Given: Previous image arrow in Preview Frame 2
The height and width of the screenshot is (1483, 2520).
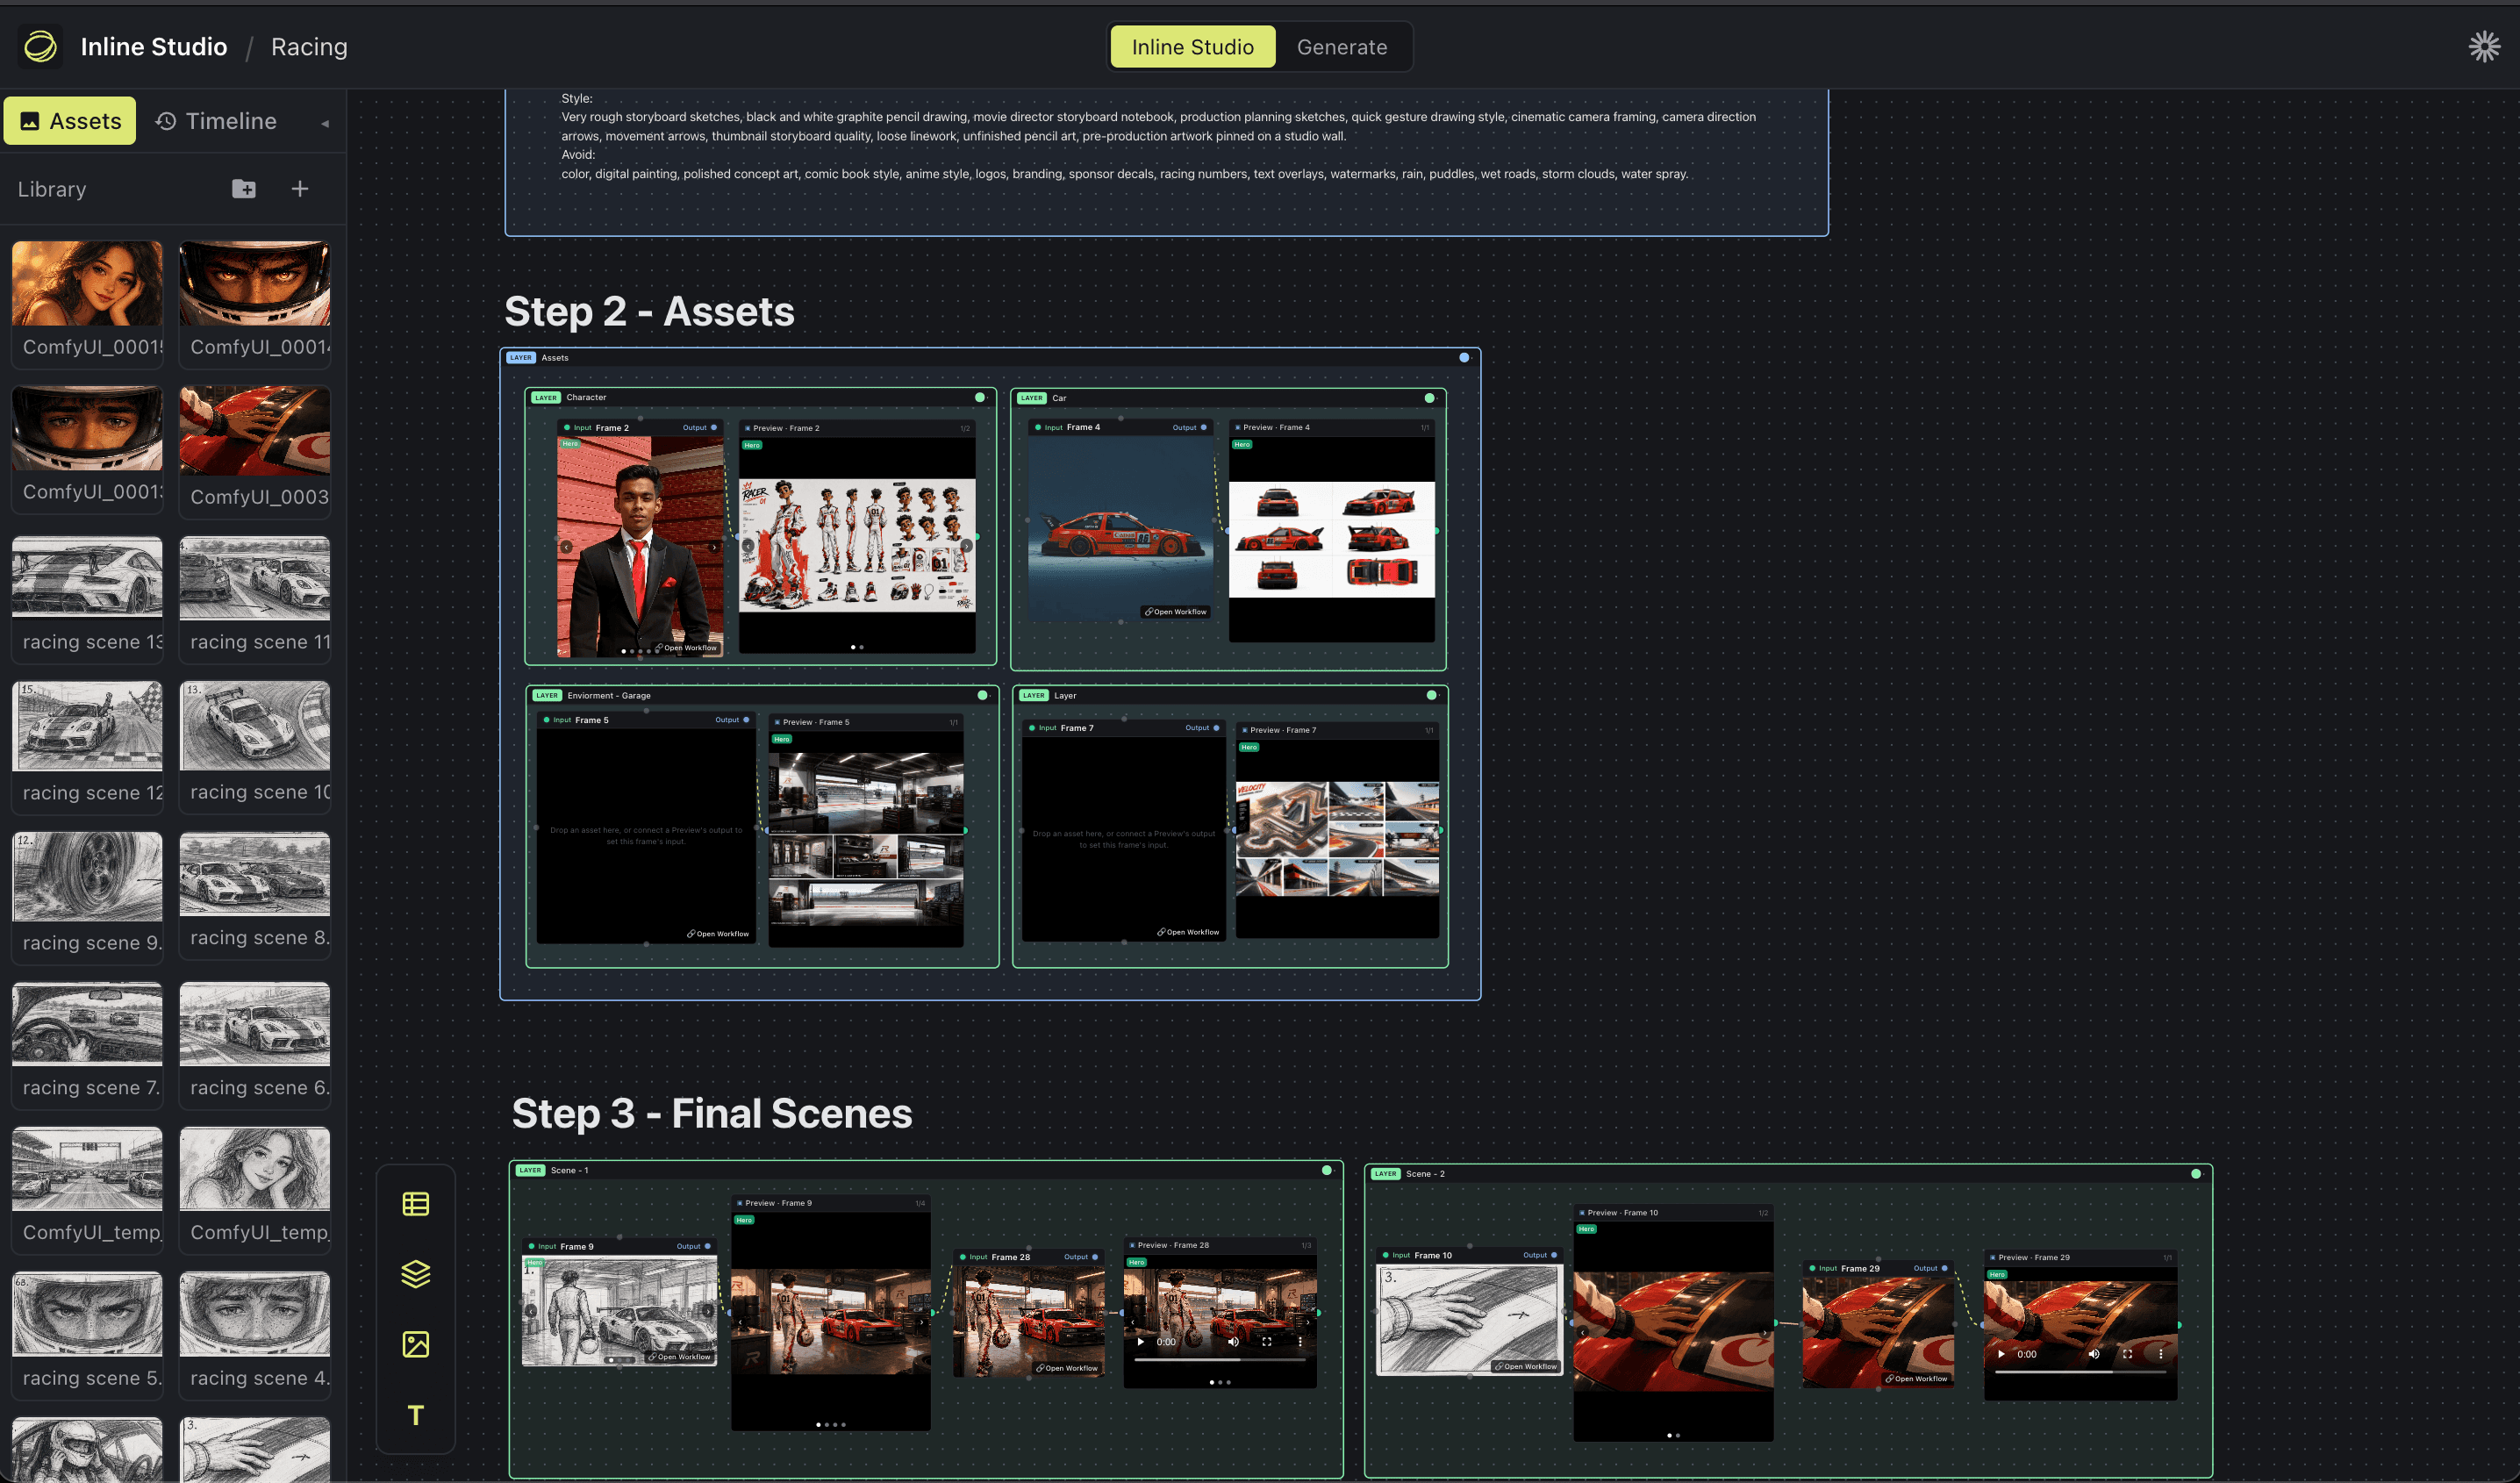Looking at the screenshot, I should [748, 546].
